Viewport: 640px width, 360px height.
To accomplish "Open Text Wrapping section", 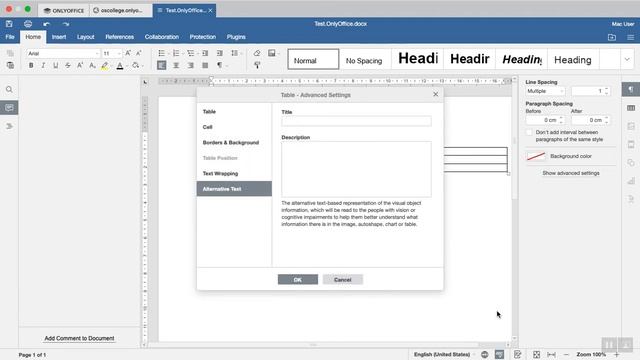I will (234, 173).
